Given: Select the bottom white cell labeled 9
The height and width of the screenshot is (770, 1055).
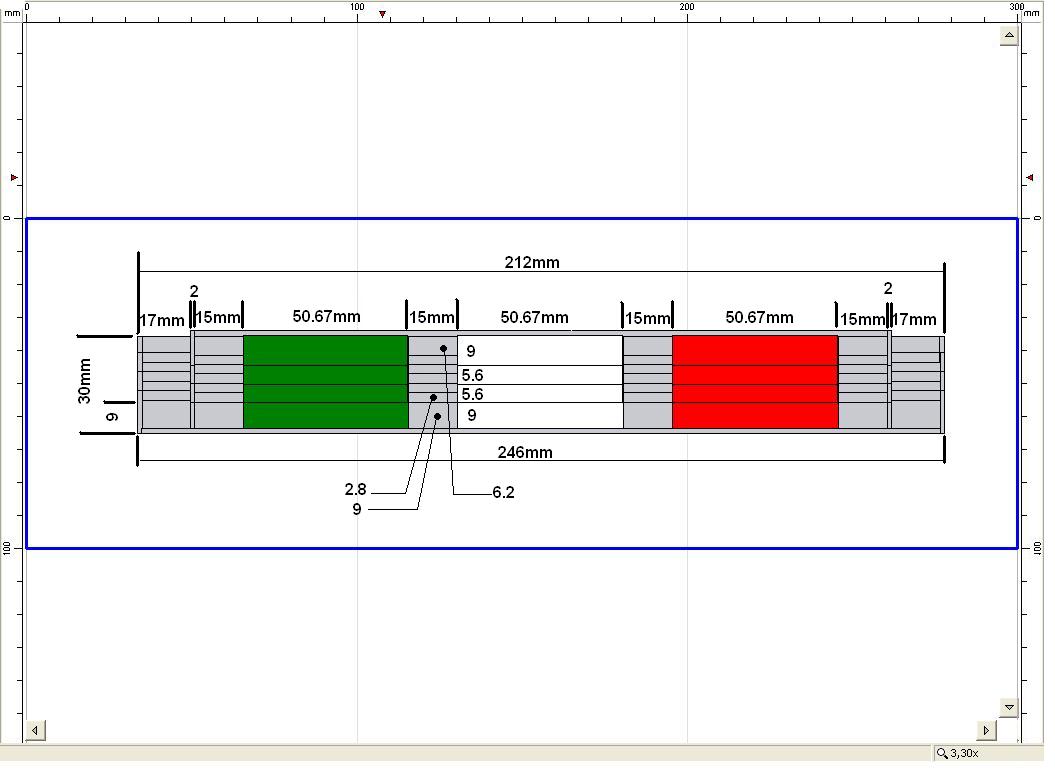Looking at the screenshot, I should (540, 415).
